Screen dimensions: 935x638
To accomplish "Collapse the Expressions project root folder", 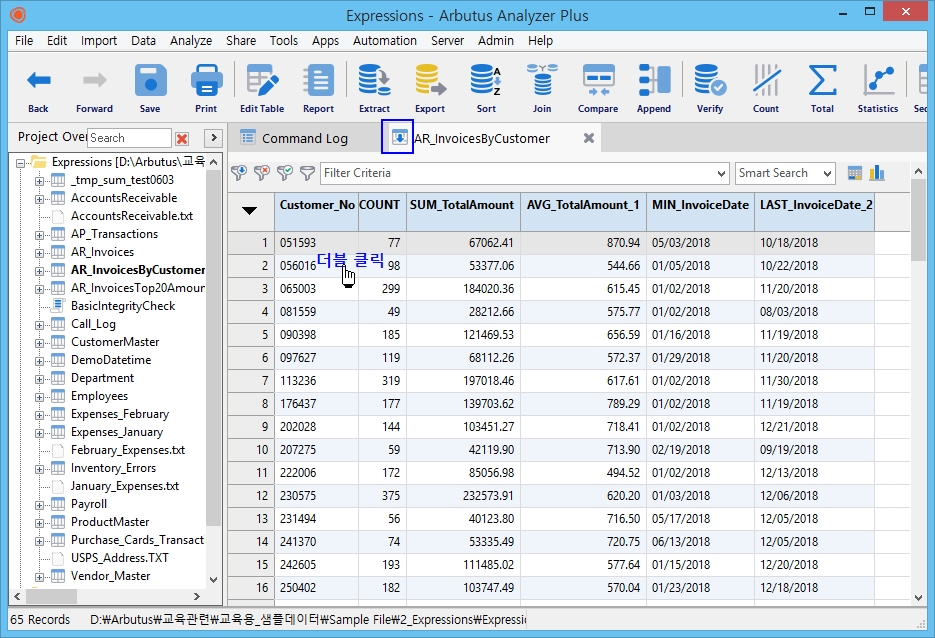I will pos(20,163).
